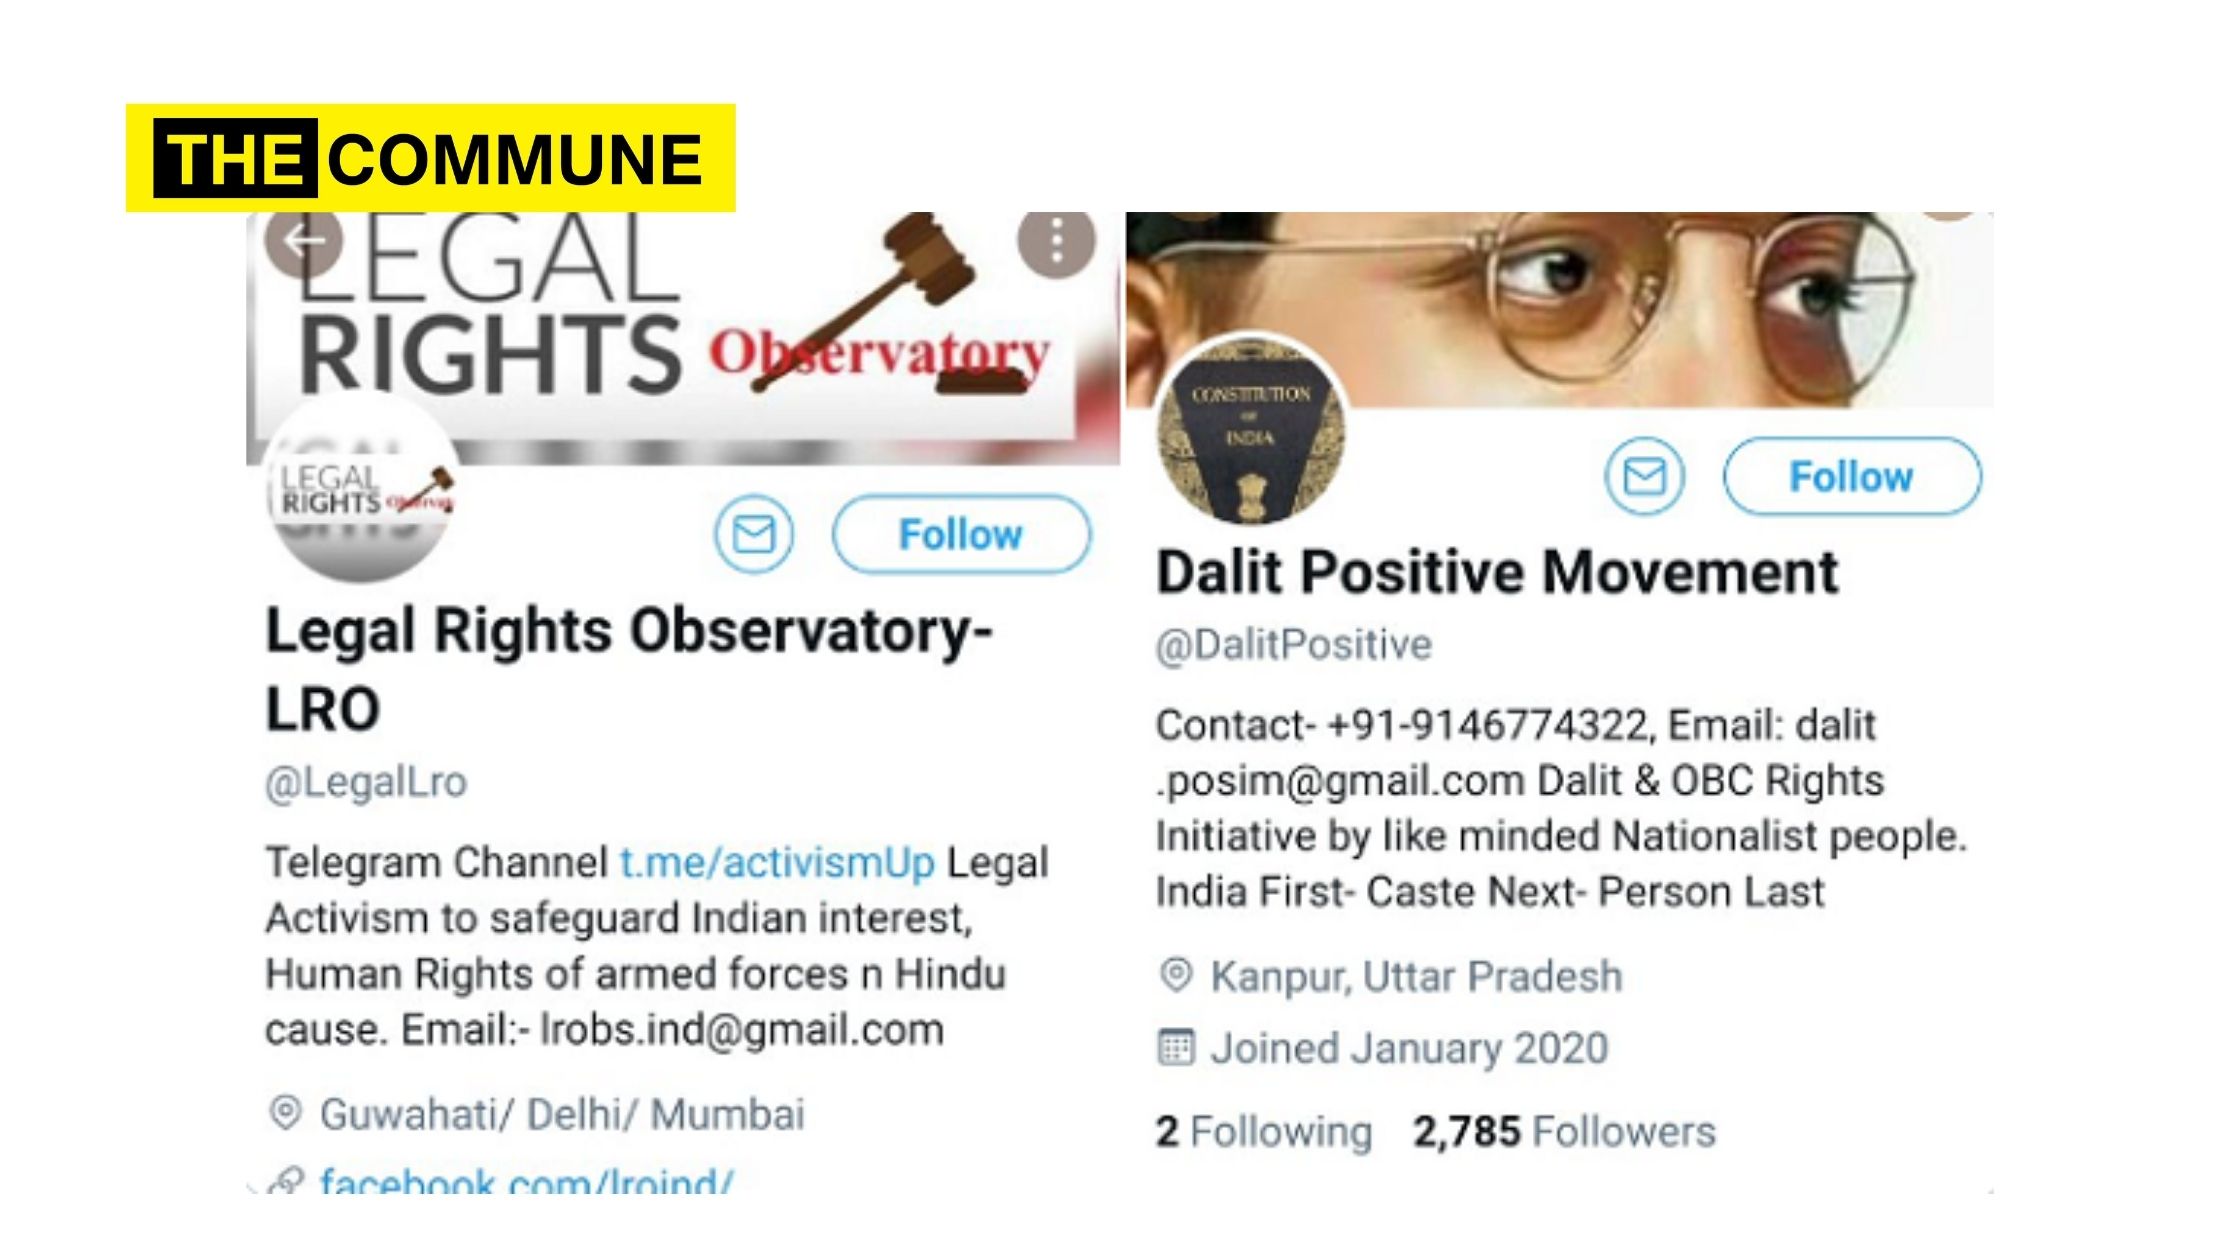Click the message envelope icon for Dalit Positive
The image size is (2240, 1260).
1645,476
